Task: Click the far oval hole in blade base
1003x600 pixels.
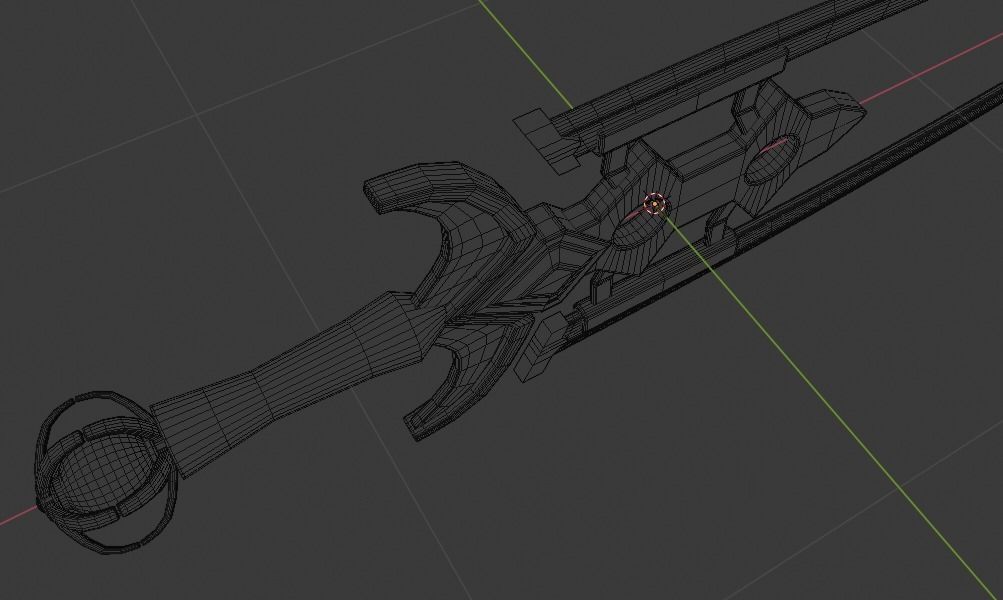Action: coord(772,158)
